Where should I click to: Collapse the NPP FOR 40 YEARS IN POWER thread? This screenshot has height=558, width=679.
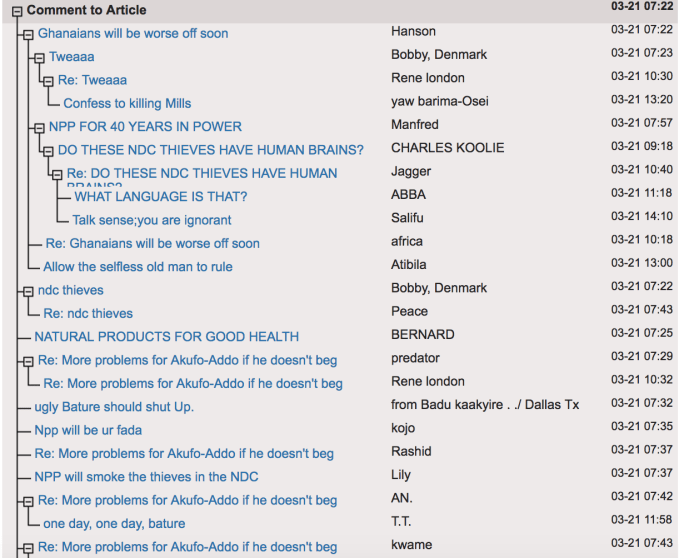pos(39,127)
